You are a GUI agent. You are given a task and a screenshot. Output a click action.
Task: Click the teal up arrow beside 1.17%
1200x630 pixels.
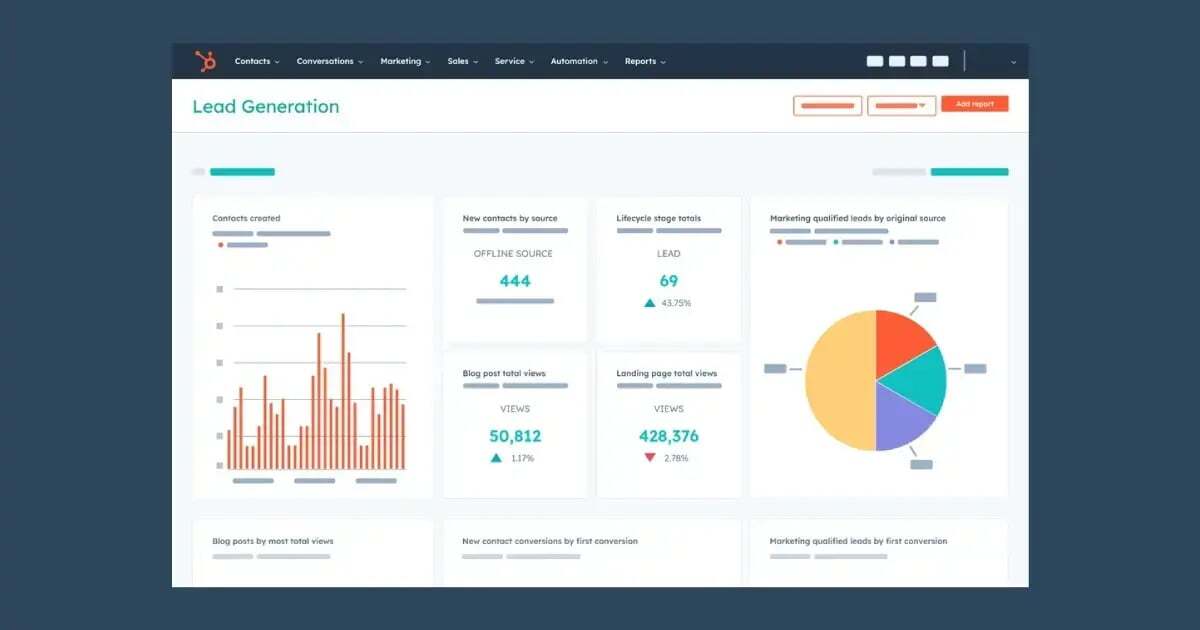pyautogui.click(x=497, y=458)
